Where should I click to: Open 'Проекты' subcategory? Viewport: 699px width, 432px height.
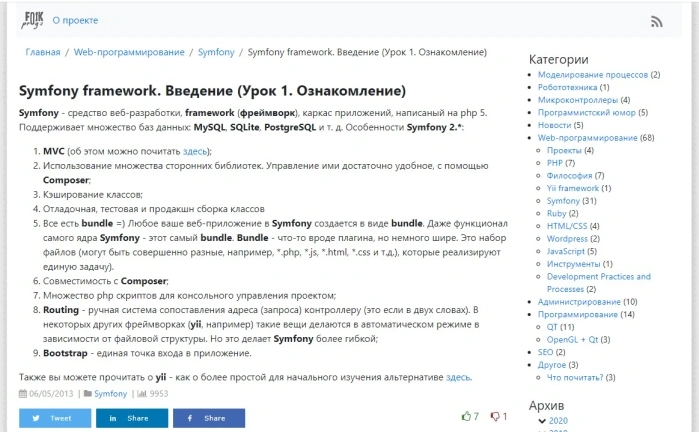pos(564,150)
